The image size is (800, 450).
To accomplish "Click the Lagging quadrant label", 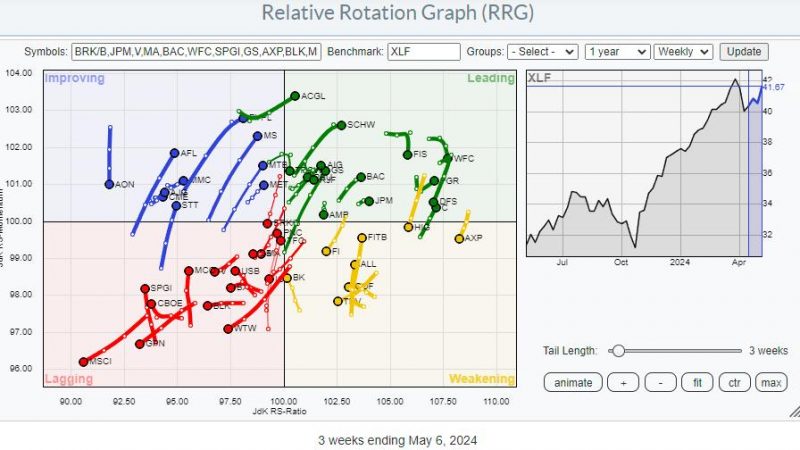I will coord(69,379).
